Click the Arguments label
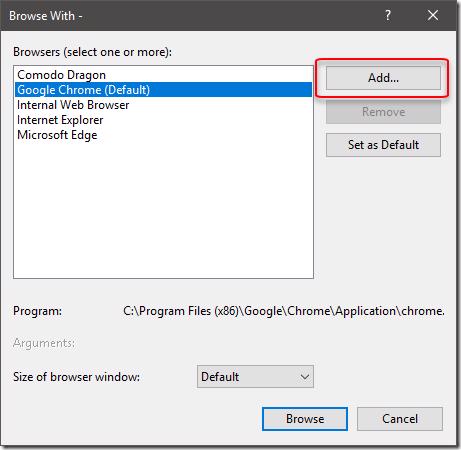This screenshot has height=450, width=461. pos(44,343)
